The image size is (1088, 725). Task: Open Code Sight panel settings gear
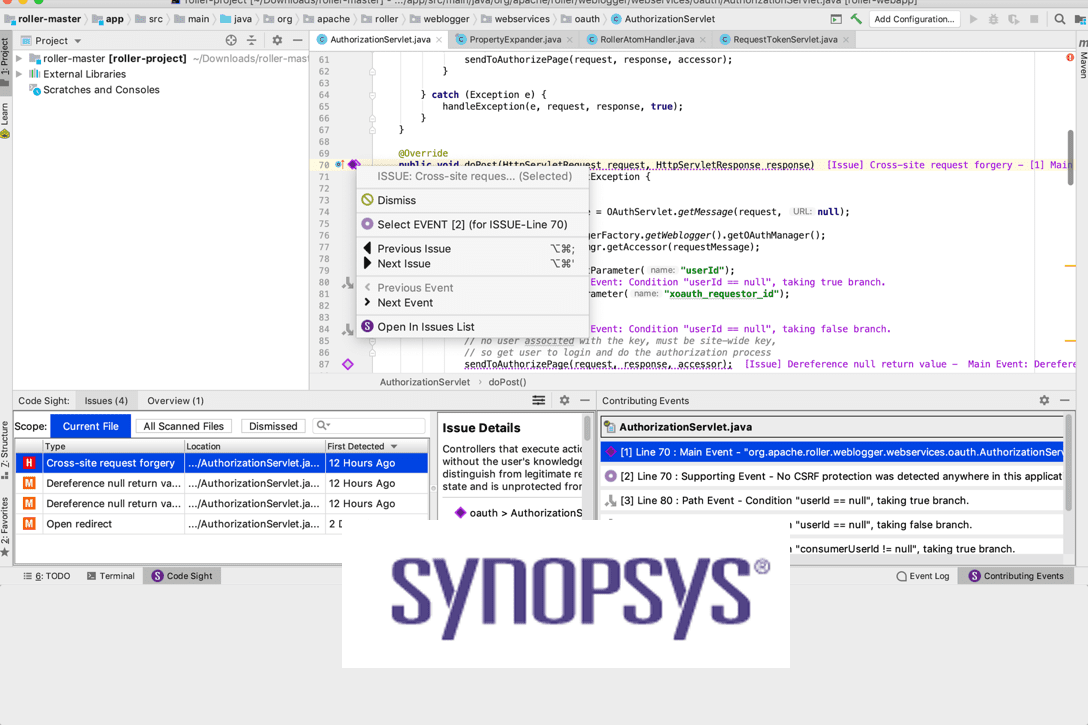coord(564,400)
